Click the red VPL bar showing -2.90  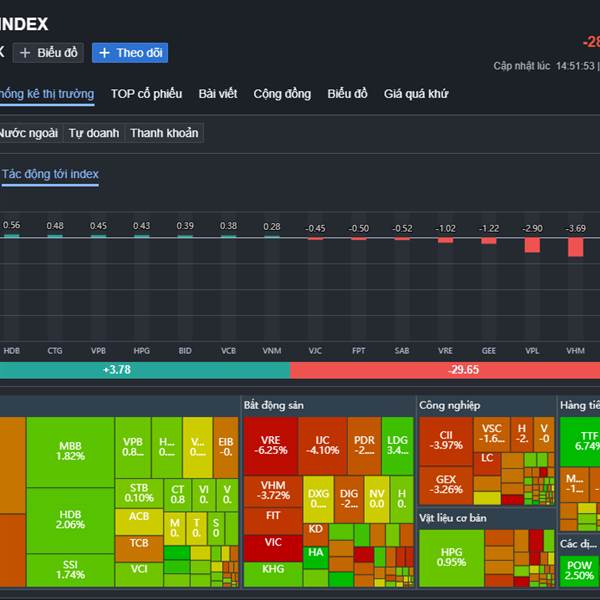pos(532,244)
